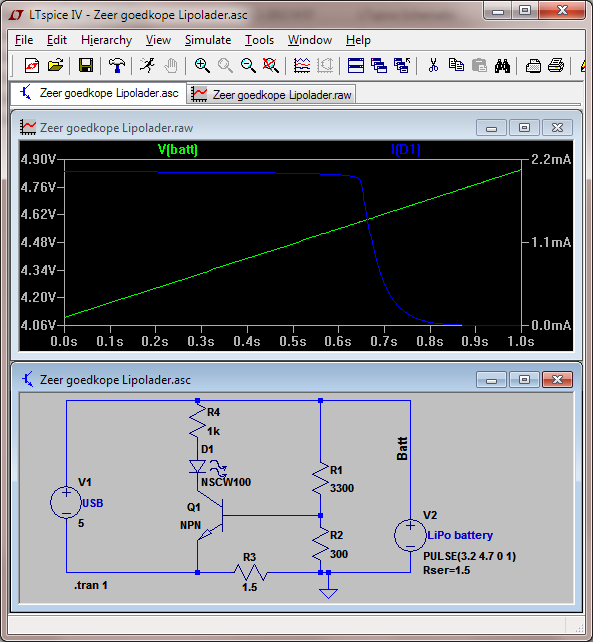Click resistor R3 1.5 symbol
Screen dimensions: 593x642
click(250, 572)
